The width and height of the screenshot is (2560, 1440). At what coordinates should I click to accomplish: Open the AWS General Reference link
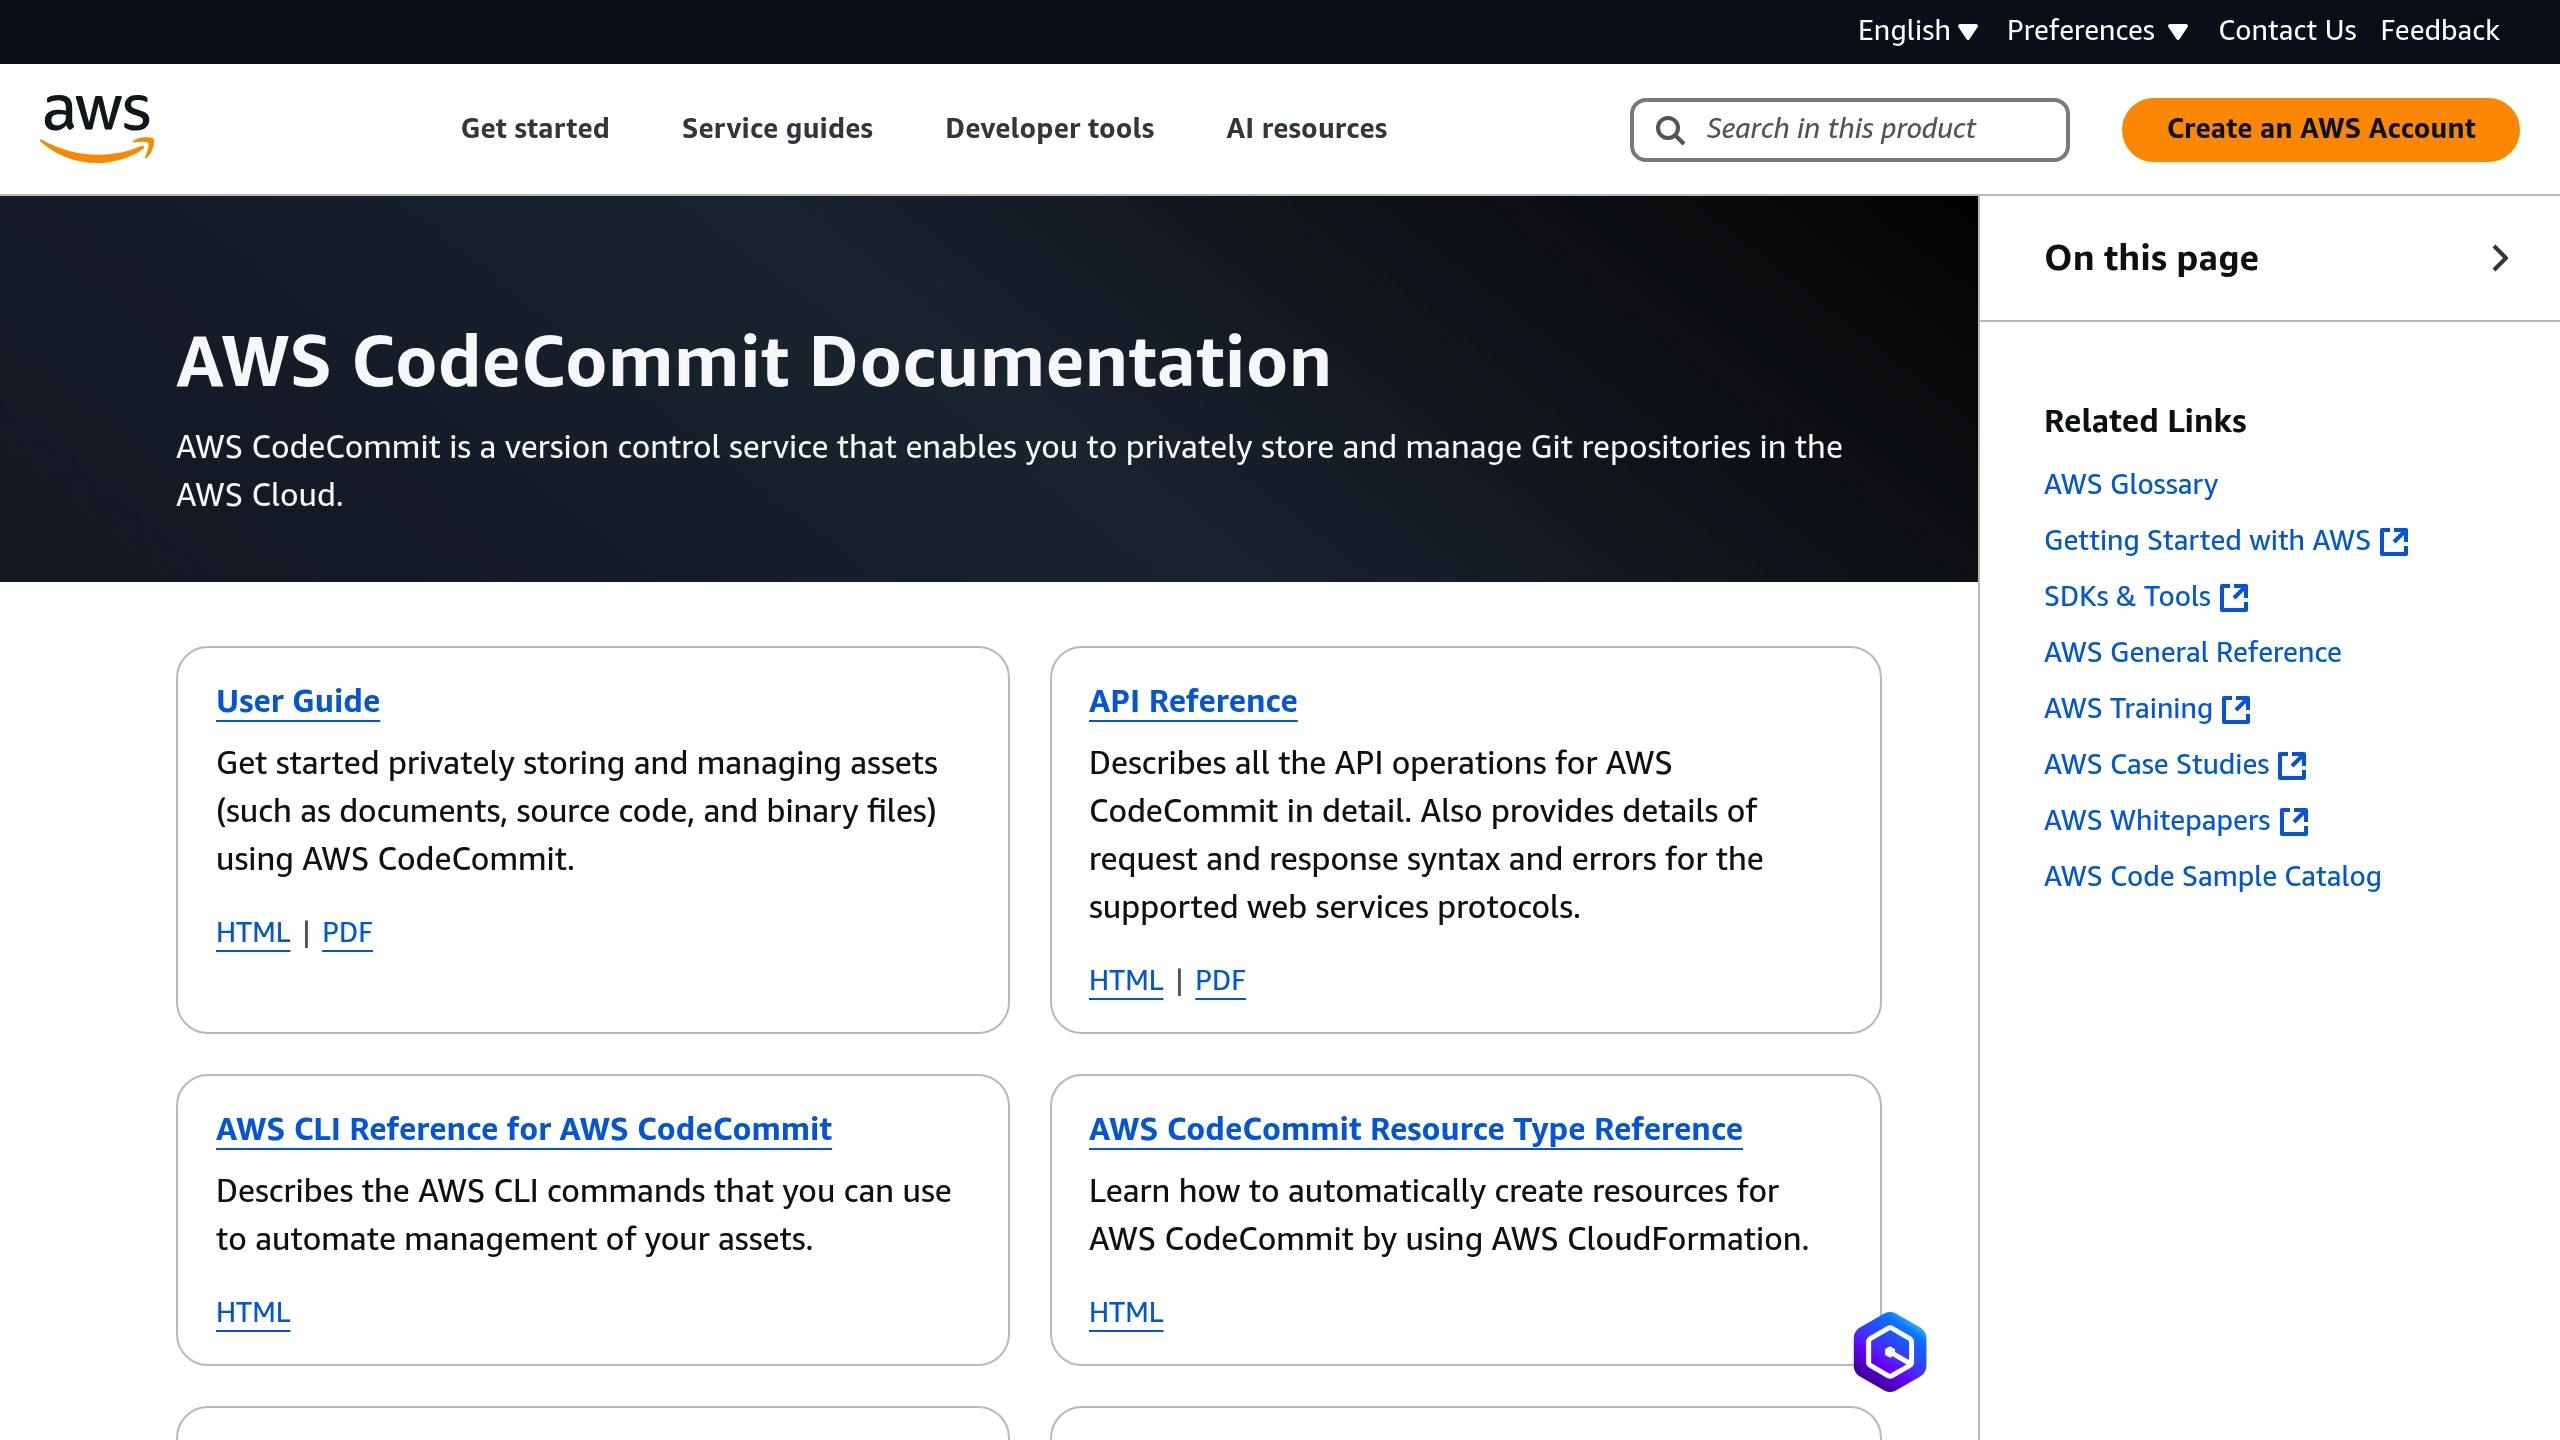[2192, 653]
